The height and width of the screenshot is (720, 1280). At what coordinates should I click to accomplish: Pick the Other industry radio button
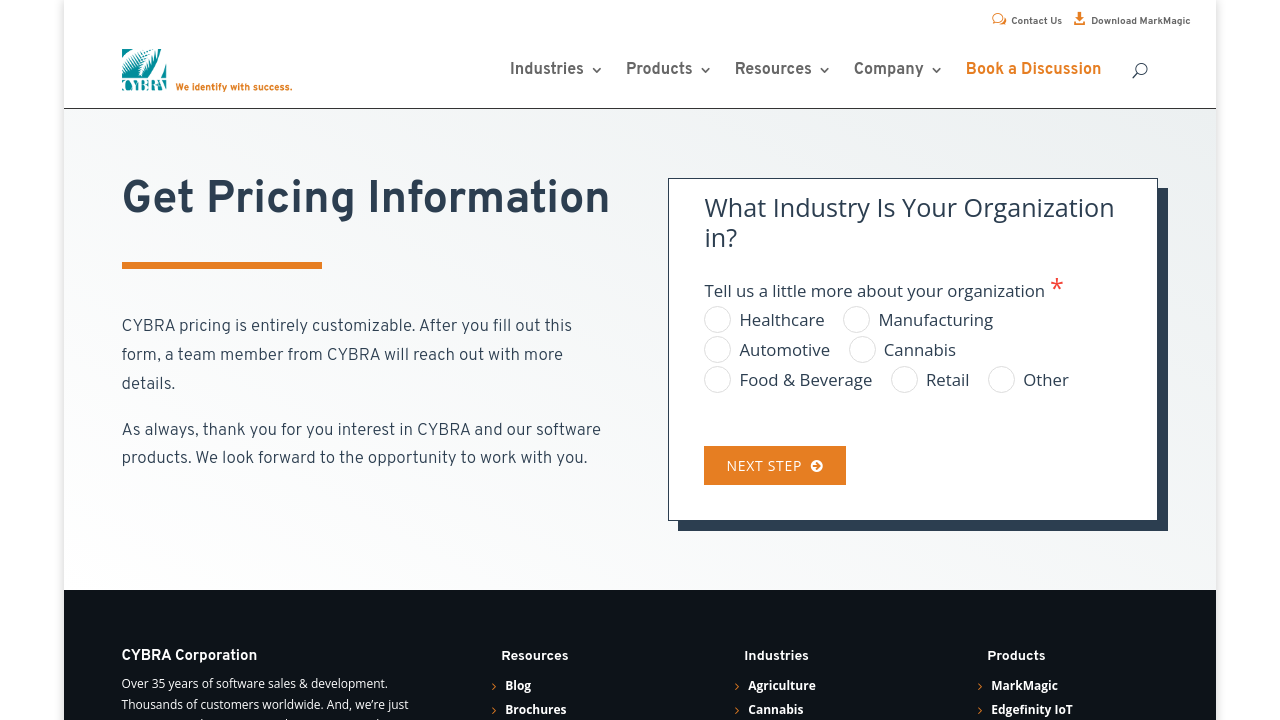click(x=1002, y=380)
